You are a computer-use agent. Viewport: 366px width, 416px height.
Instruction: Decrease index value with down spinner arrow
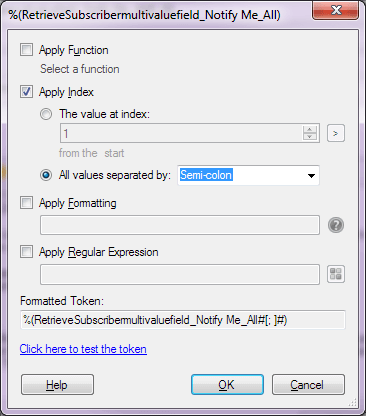coord(310,137)
